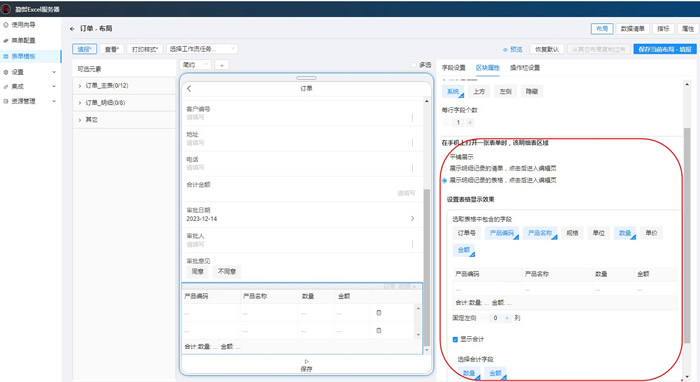Expand the 其它 tree node
Screen dimensions: 700x382
click(x=80, y=120)
